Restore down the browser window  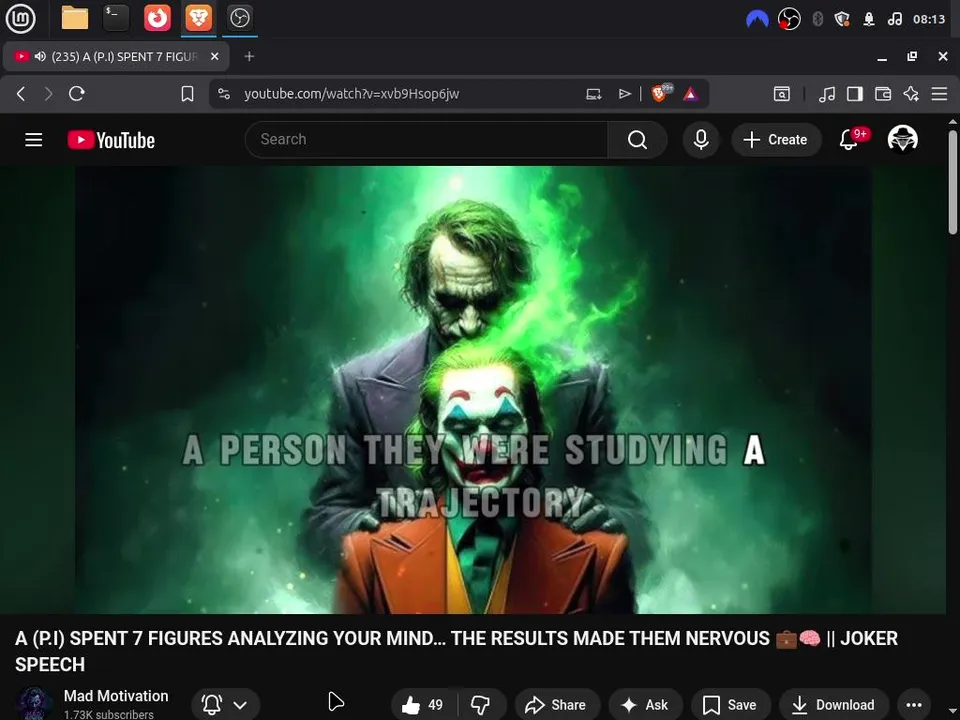click(912, 56)
